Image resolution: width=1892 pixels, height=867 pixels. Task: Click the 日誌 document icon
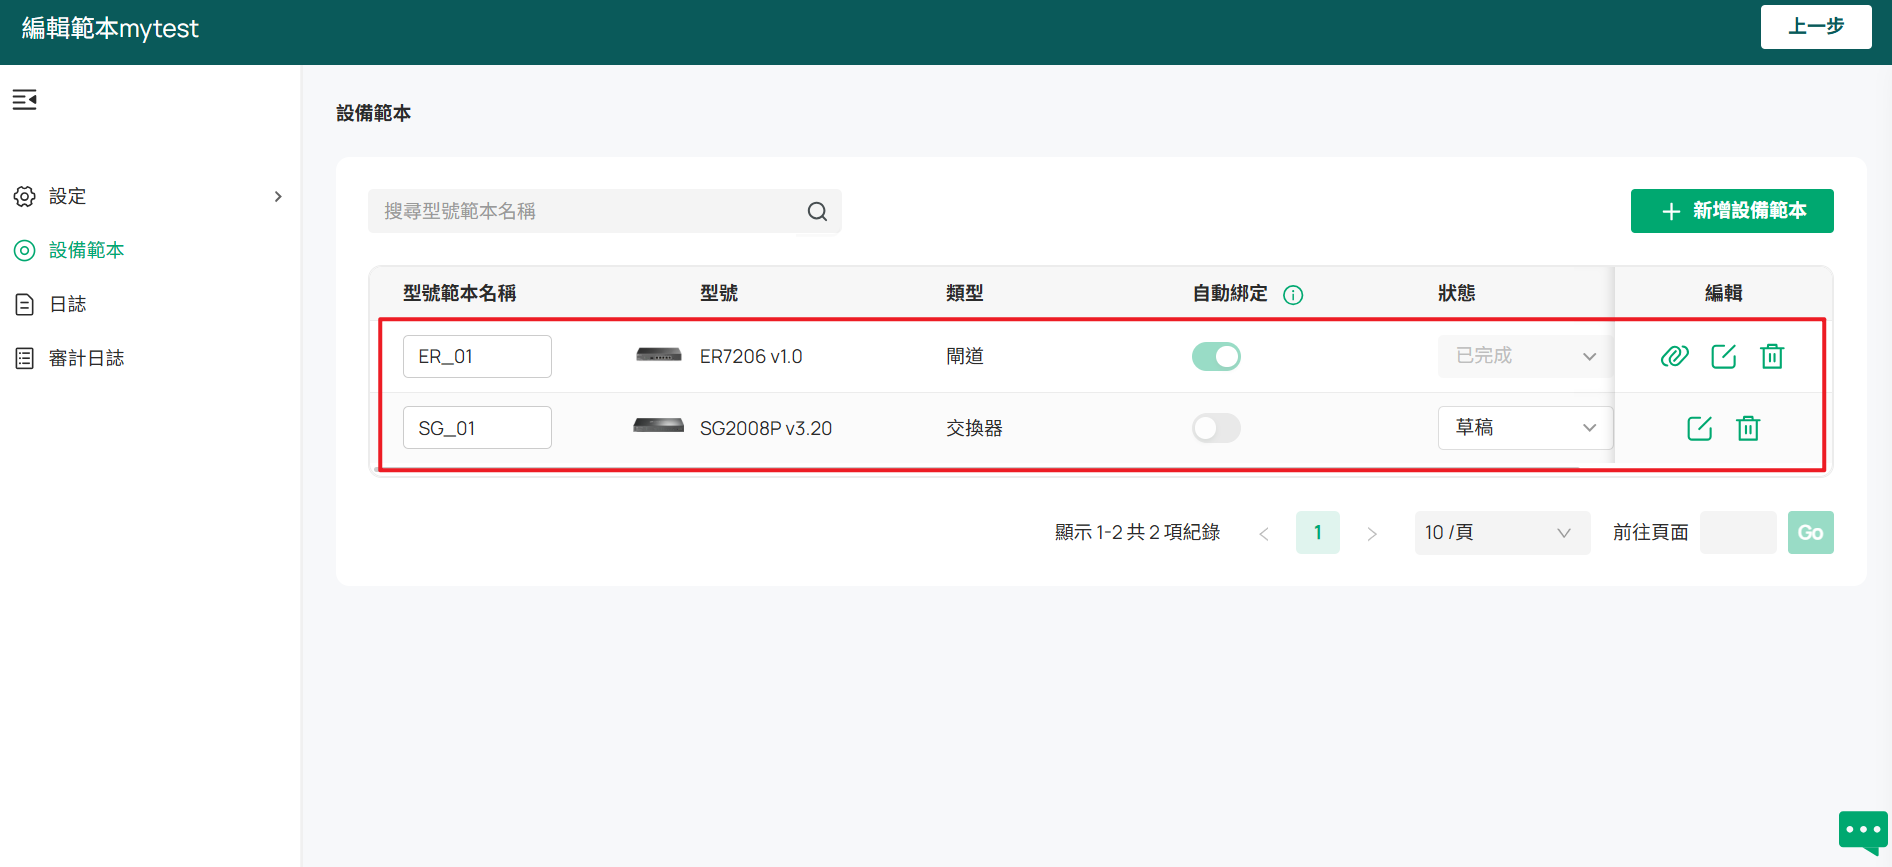pyautogui.click(x=25, y=304)
